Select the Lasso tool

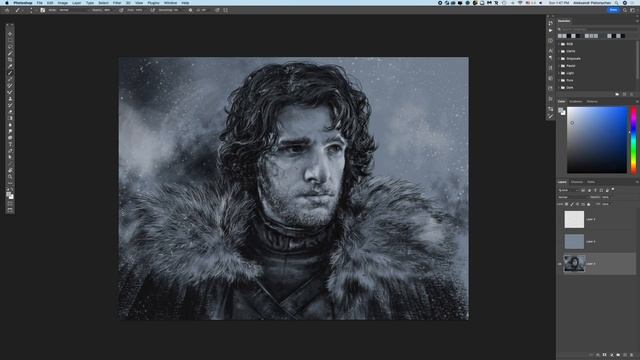(x=10, y=47)
